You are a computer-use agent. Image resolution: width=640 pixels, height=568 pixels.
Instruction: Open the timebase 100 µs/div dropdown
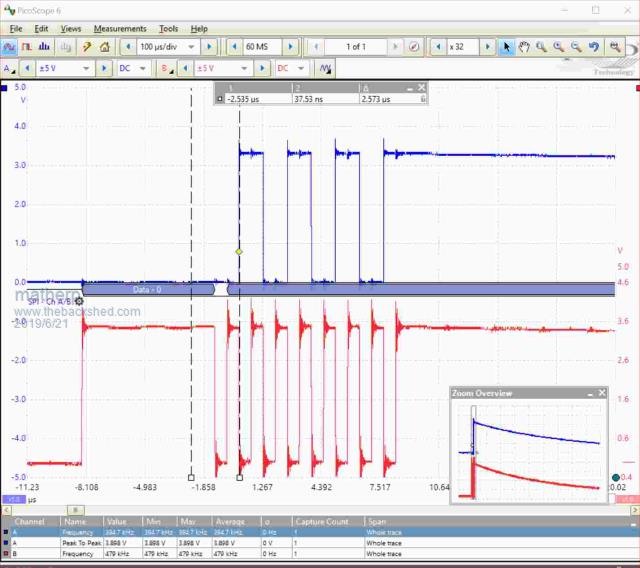pyautogui.click(x=193, y=47)
